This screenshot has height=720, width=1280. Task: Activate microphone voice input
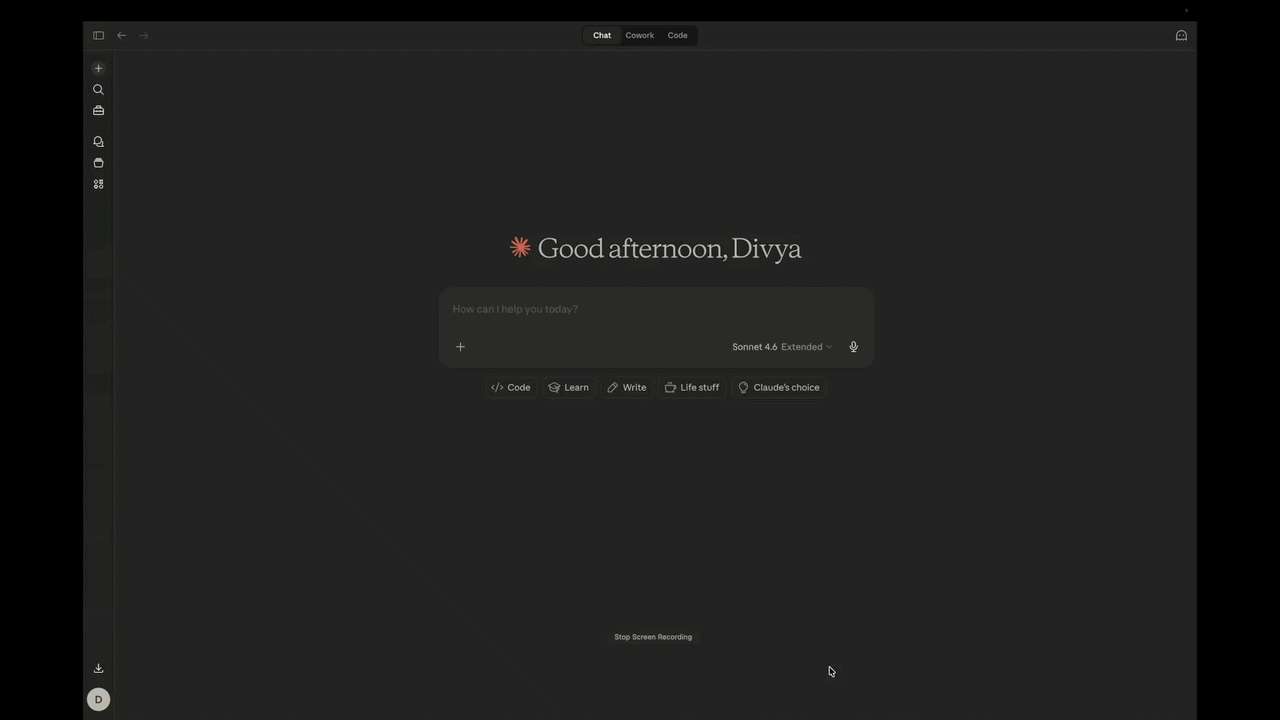[x=853, y=347]
